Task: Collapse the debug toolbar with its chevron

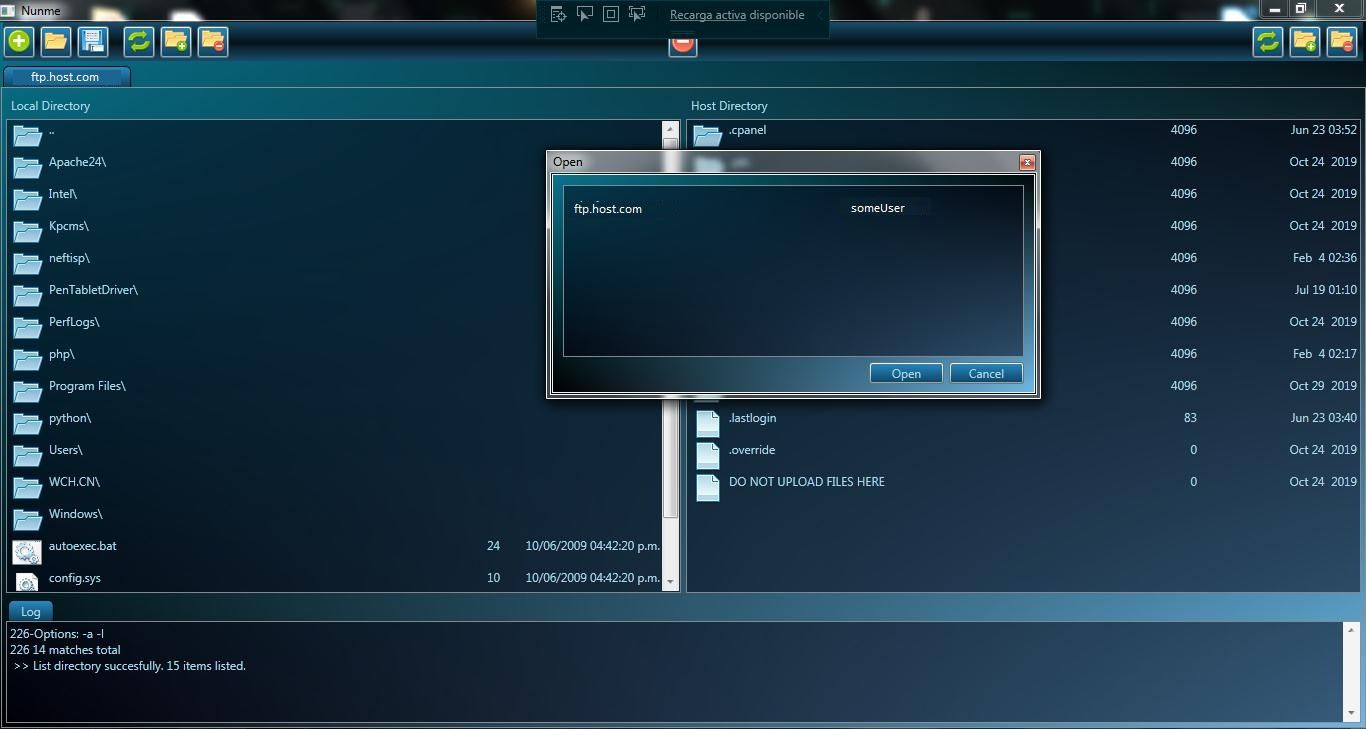Action: tap(819, 15)
